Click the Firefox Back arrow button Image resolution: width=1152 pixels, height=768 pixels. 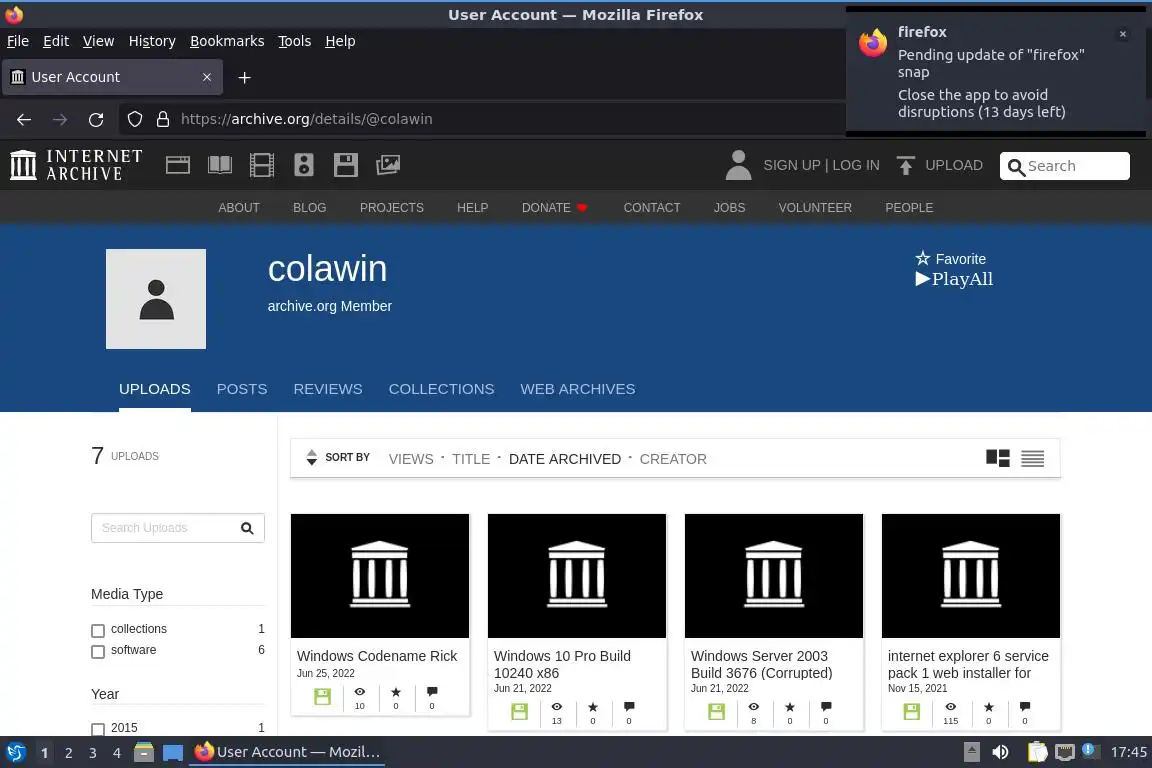coord(24,119)
